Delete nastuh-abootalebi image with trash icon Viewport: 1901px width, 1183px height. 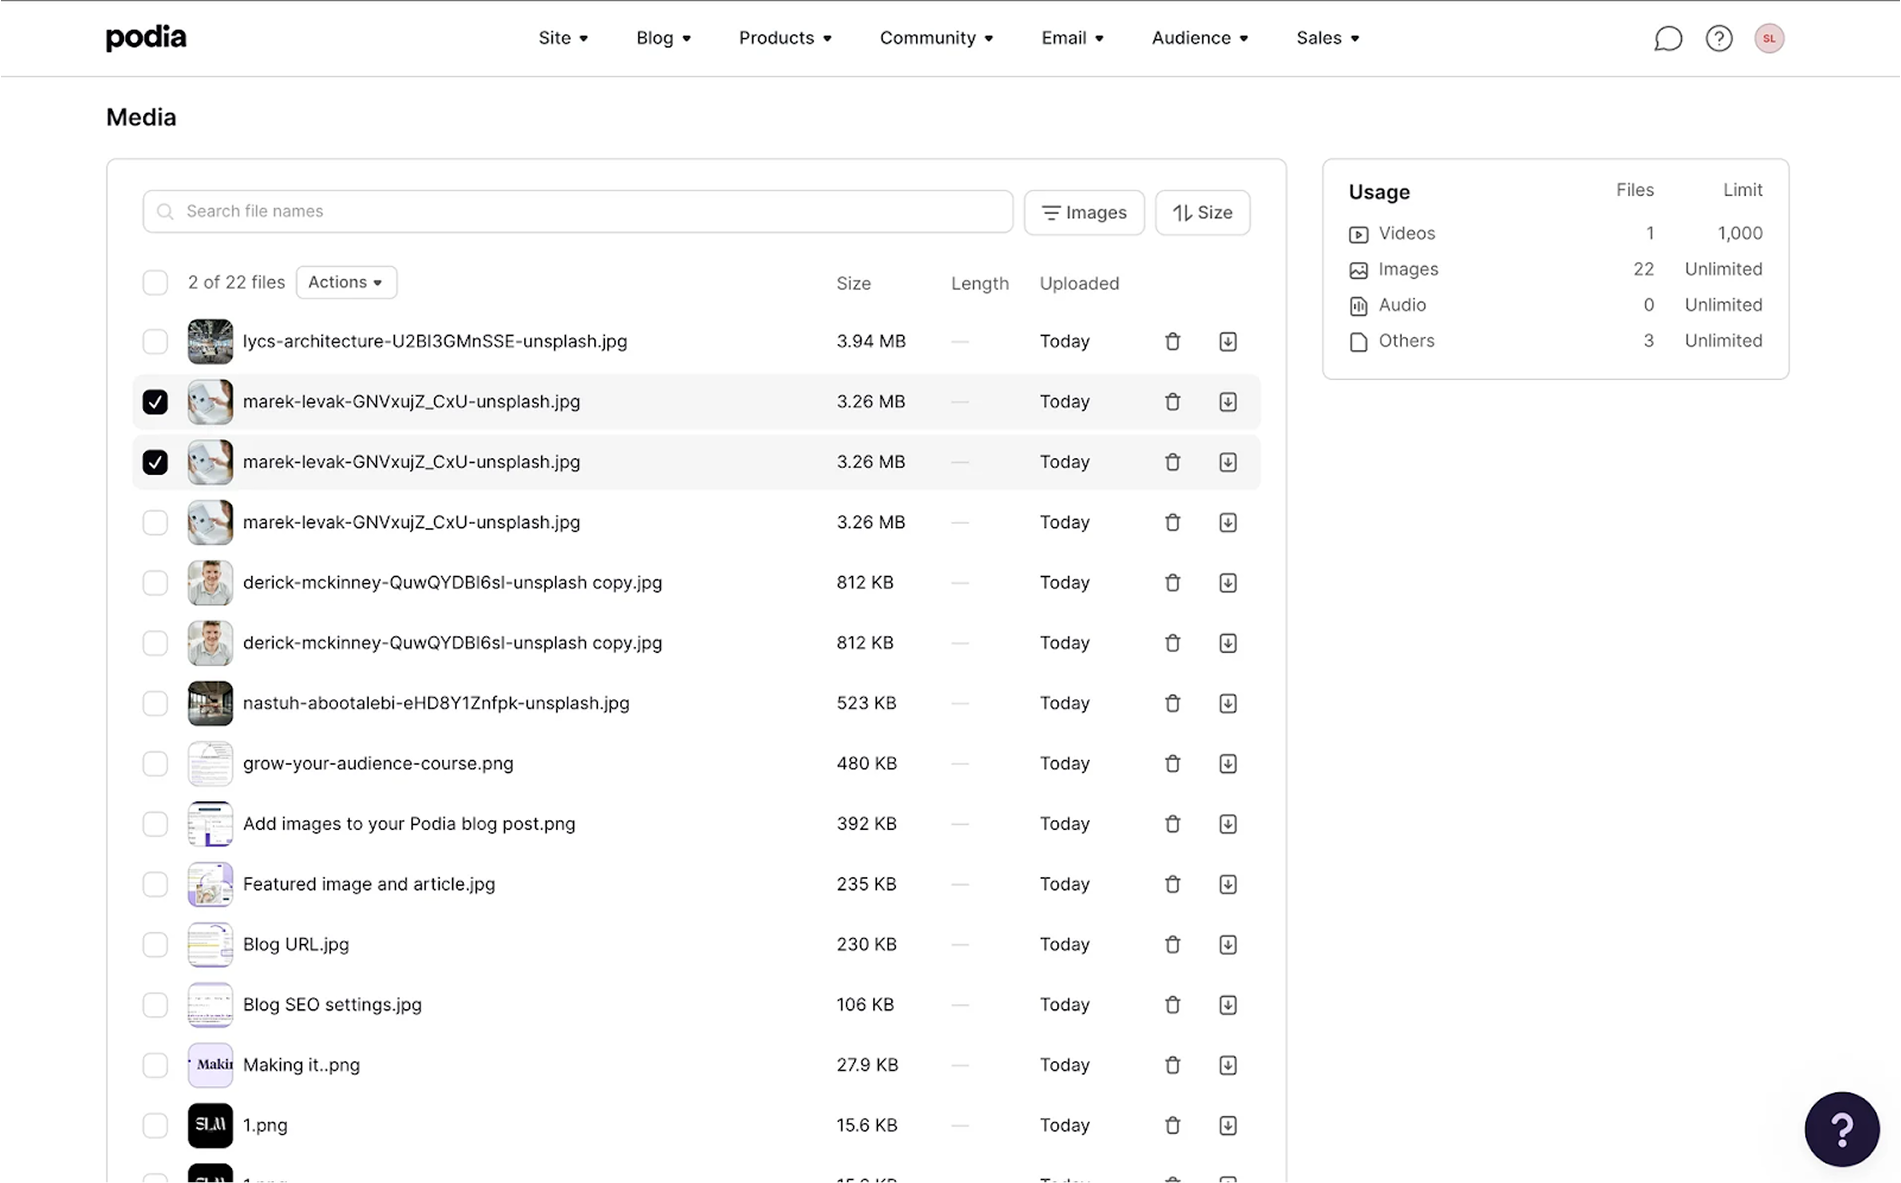1172,703
